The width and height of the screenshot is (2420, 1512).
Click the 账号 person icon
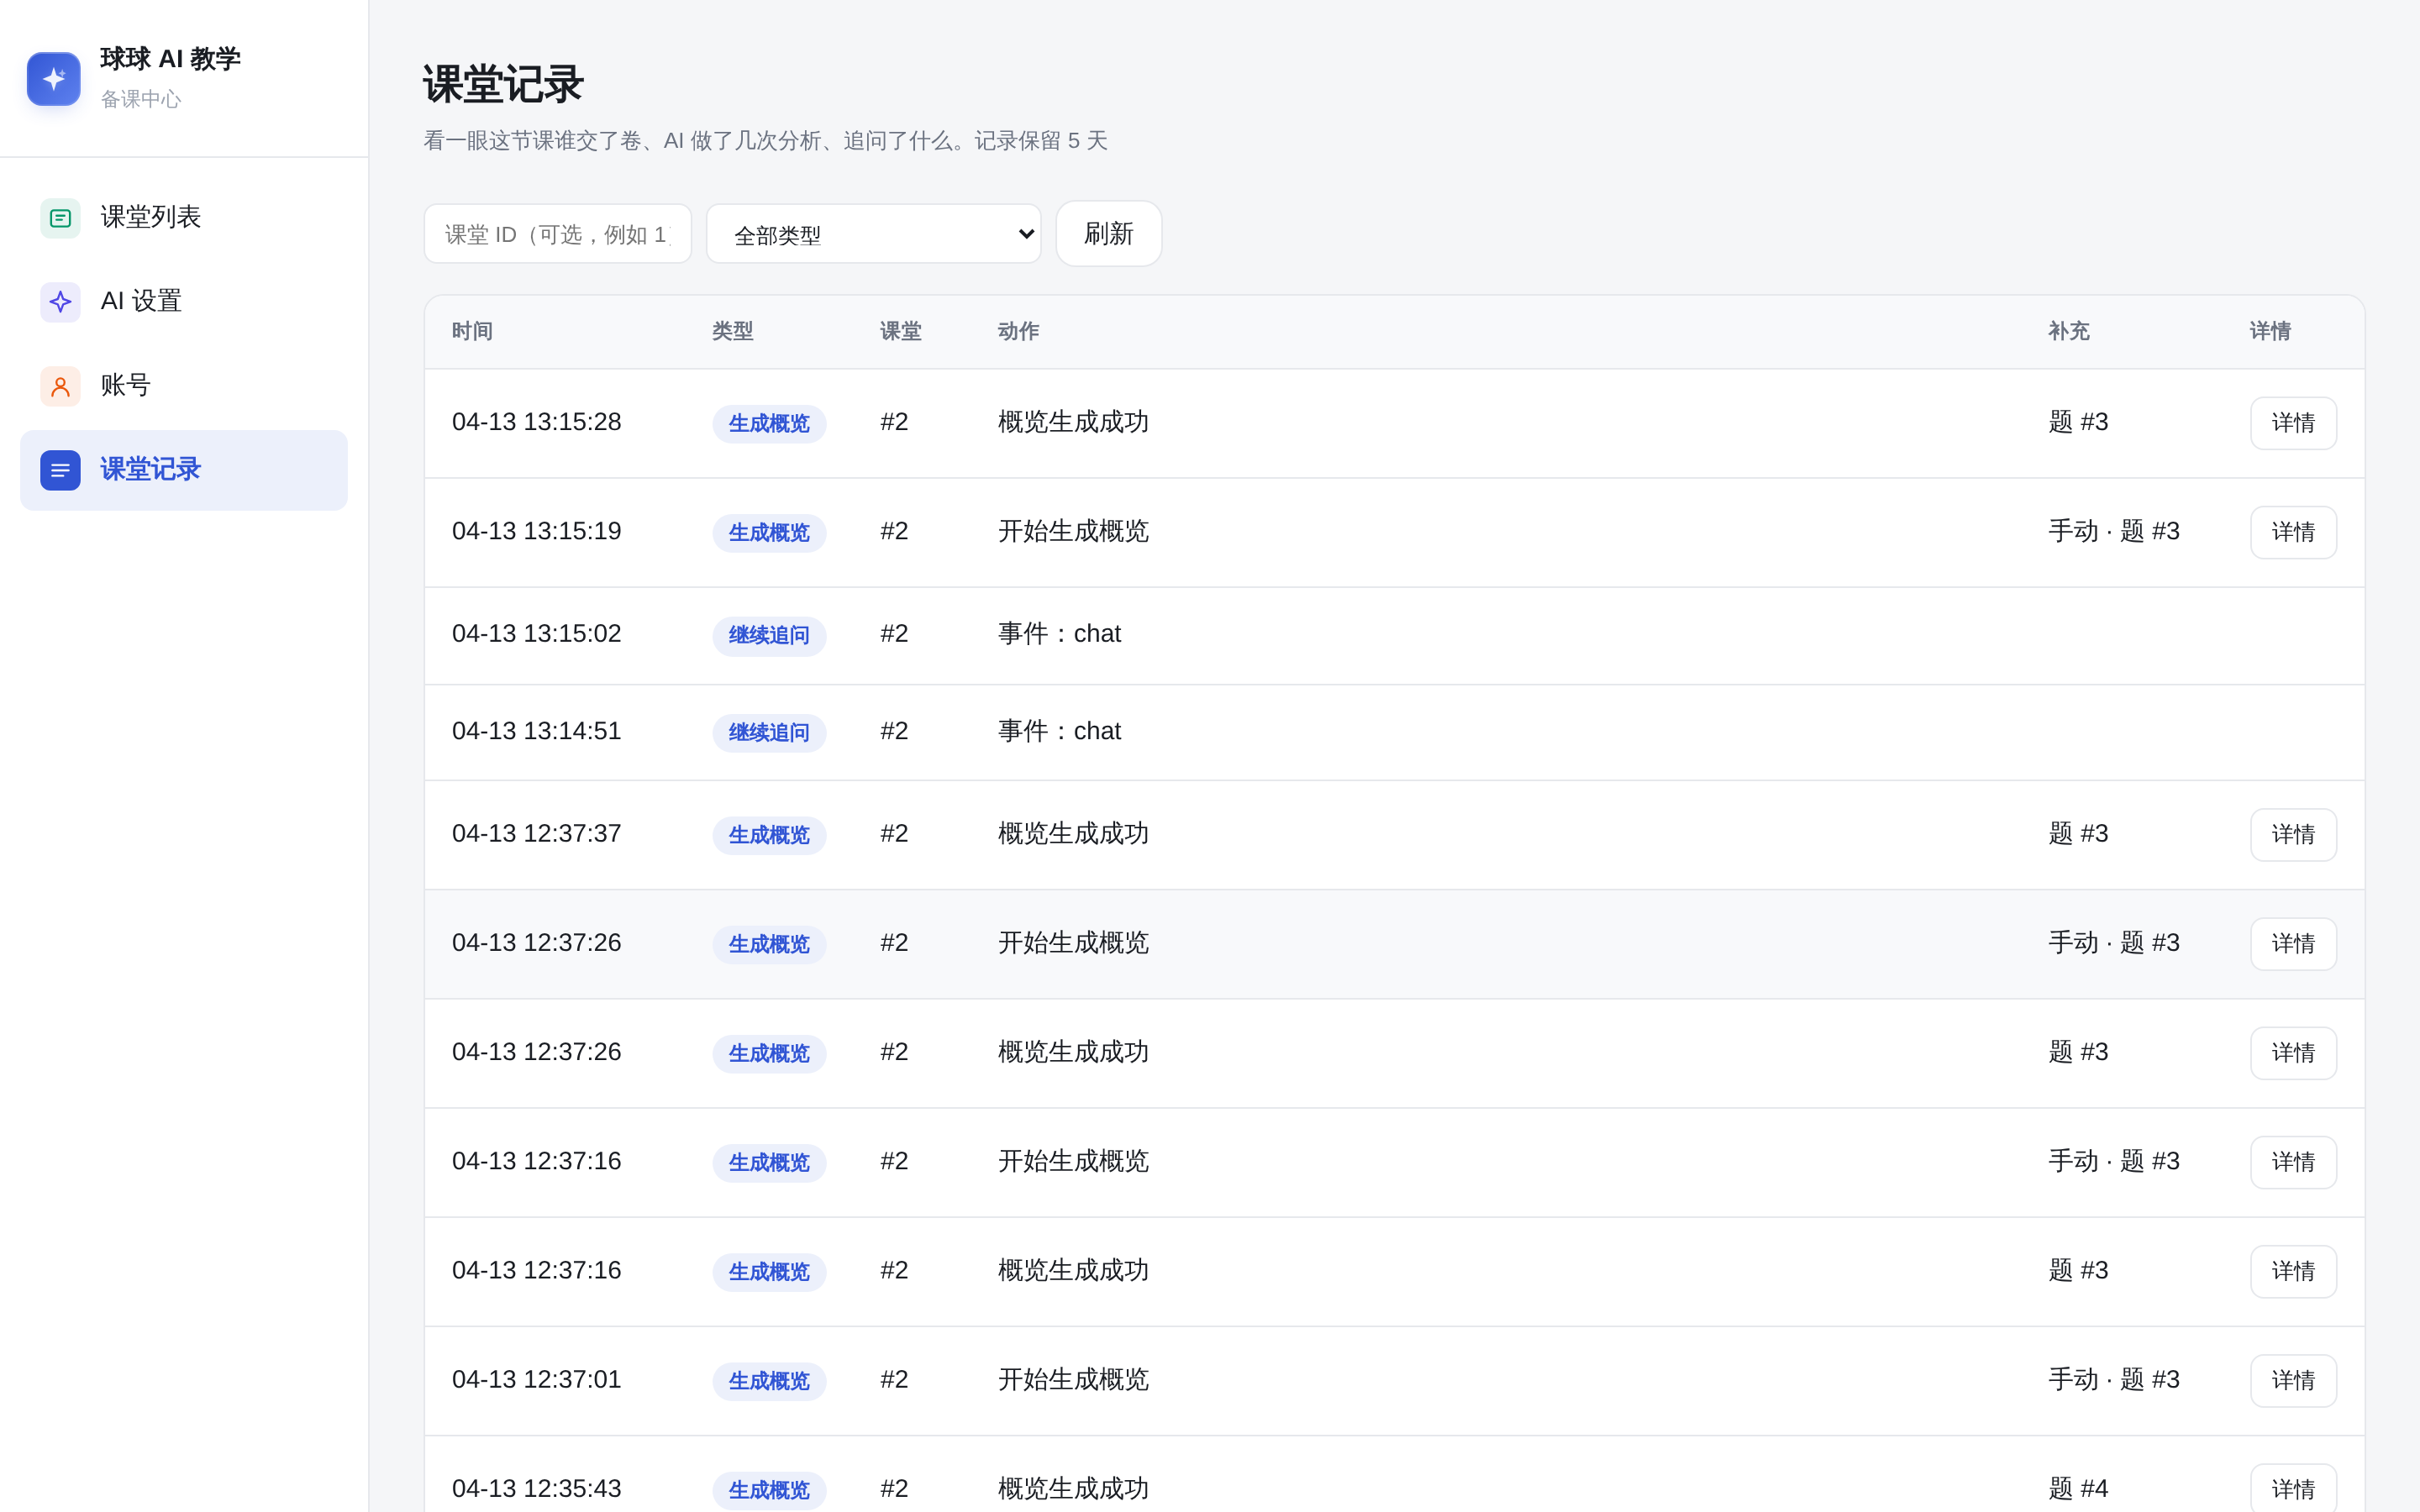point(60,386)
